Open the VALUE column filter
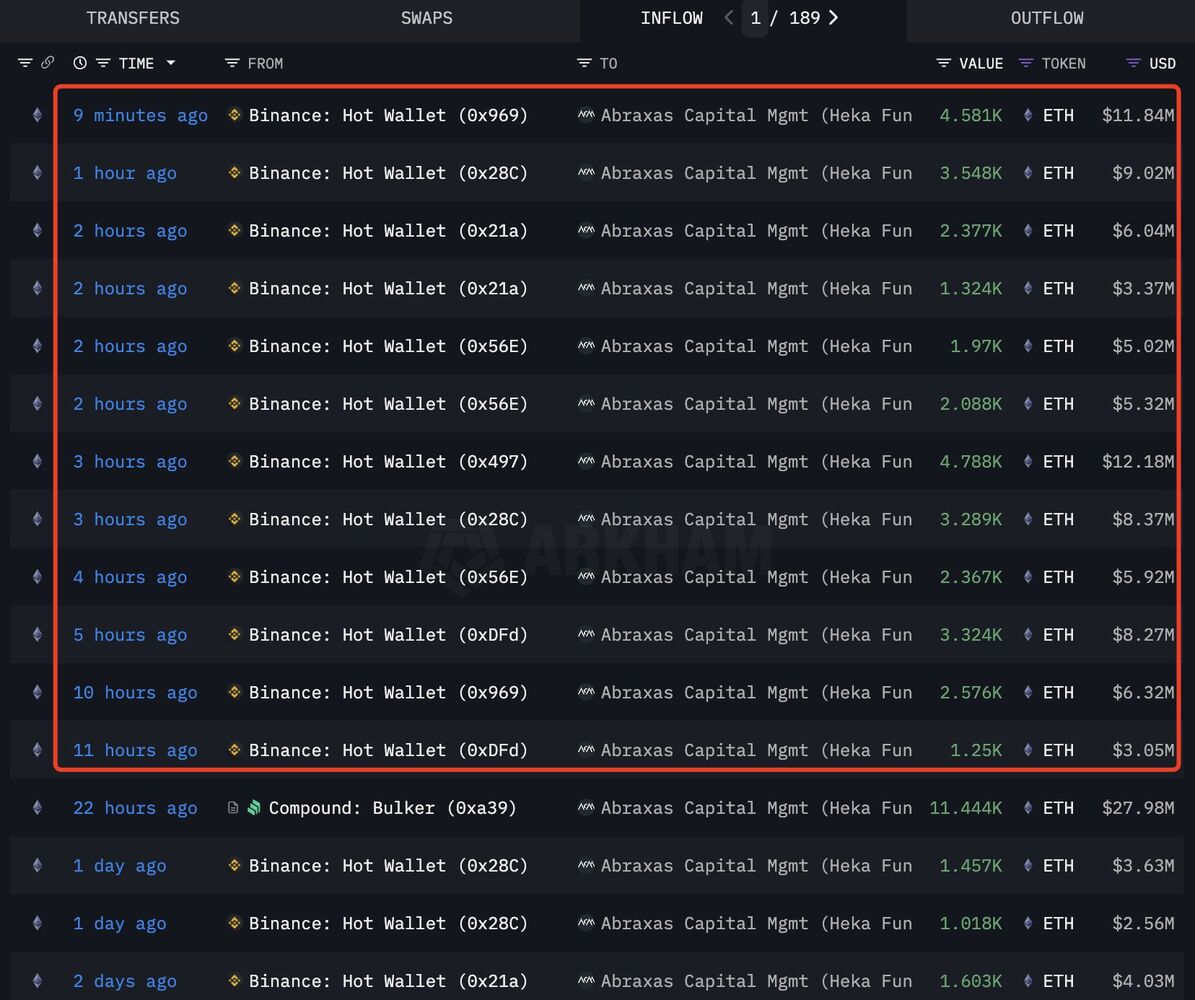 (x=944, y=63)
